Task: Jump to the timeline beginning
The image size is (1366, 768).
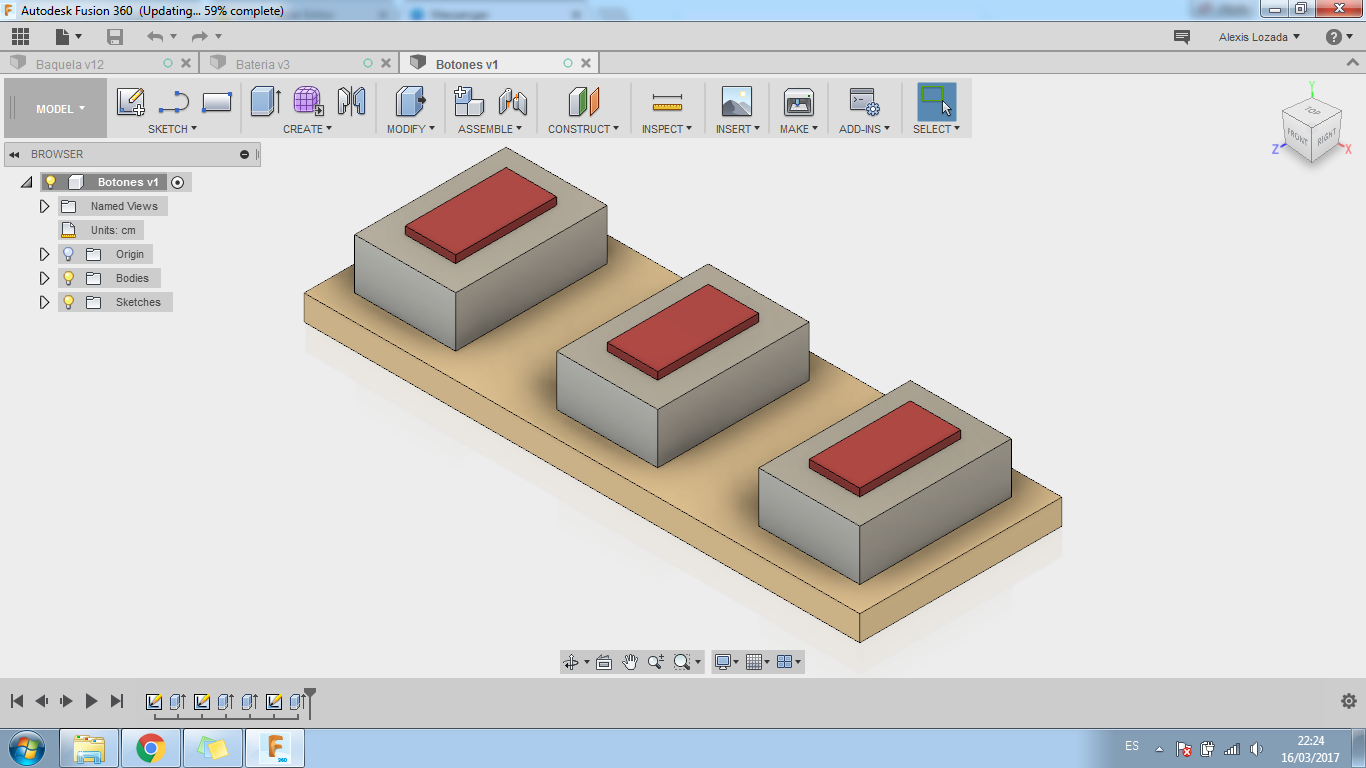Action: (x=17, y=701)
